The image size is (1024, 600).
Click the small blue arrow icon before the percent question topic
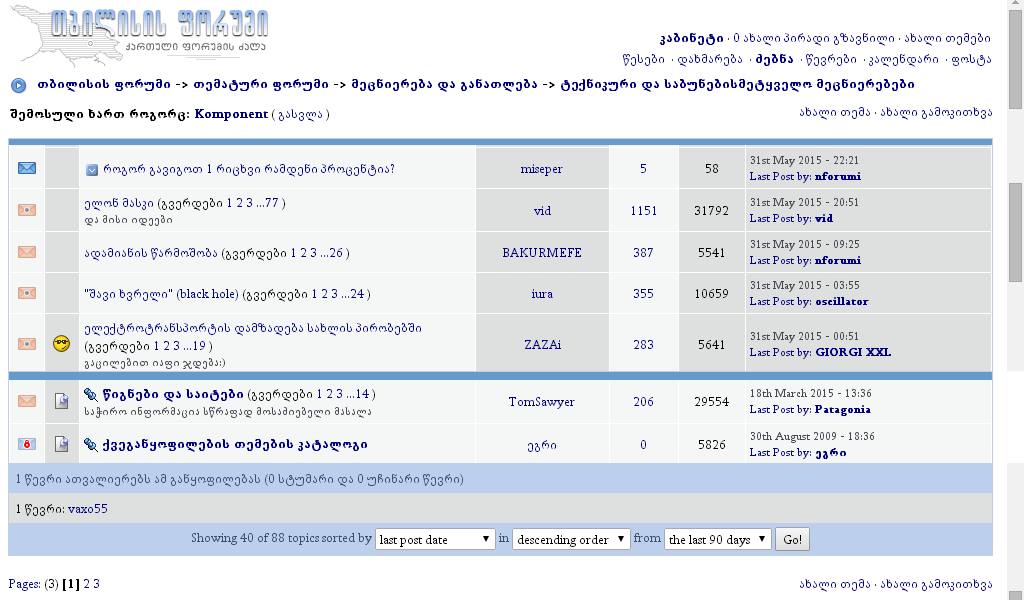coord(92,170)
